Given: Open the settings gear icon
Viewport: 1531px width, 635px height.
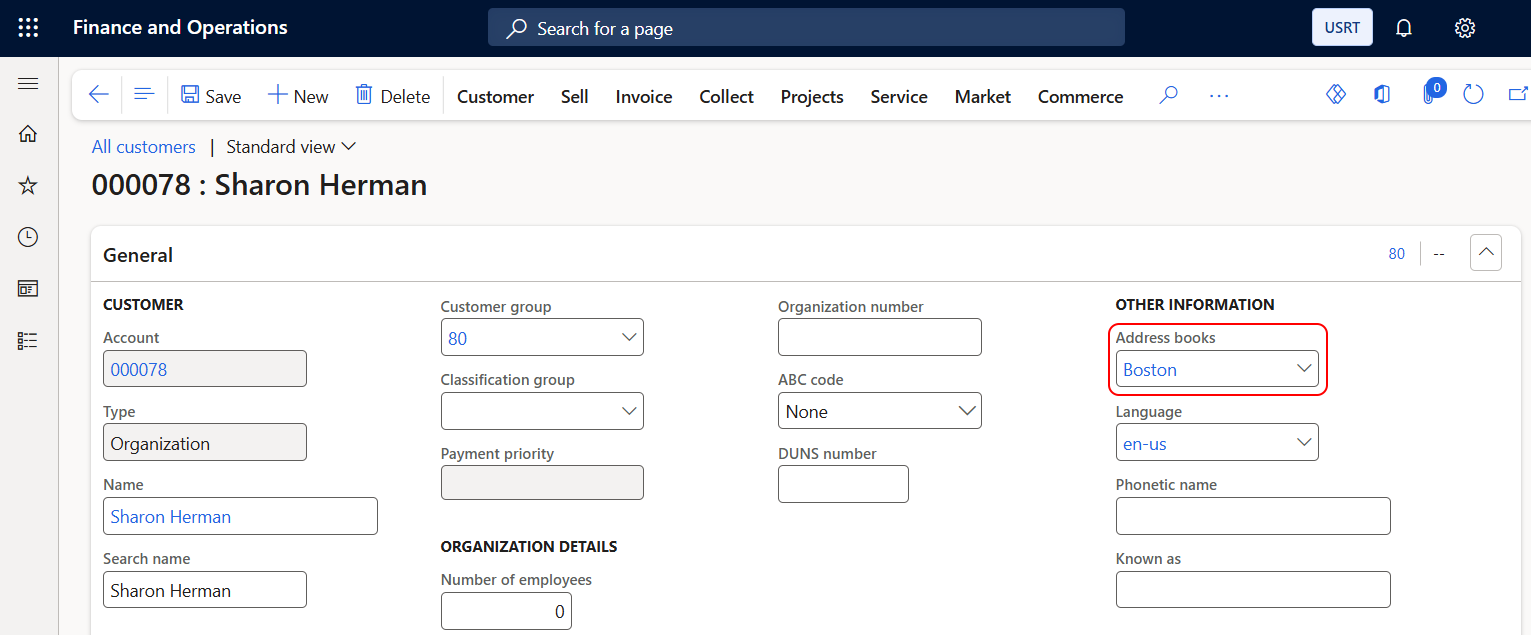Looking at the screenshot, I should [x=1465, y=28].
